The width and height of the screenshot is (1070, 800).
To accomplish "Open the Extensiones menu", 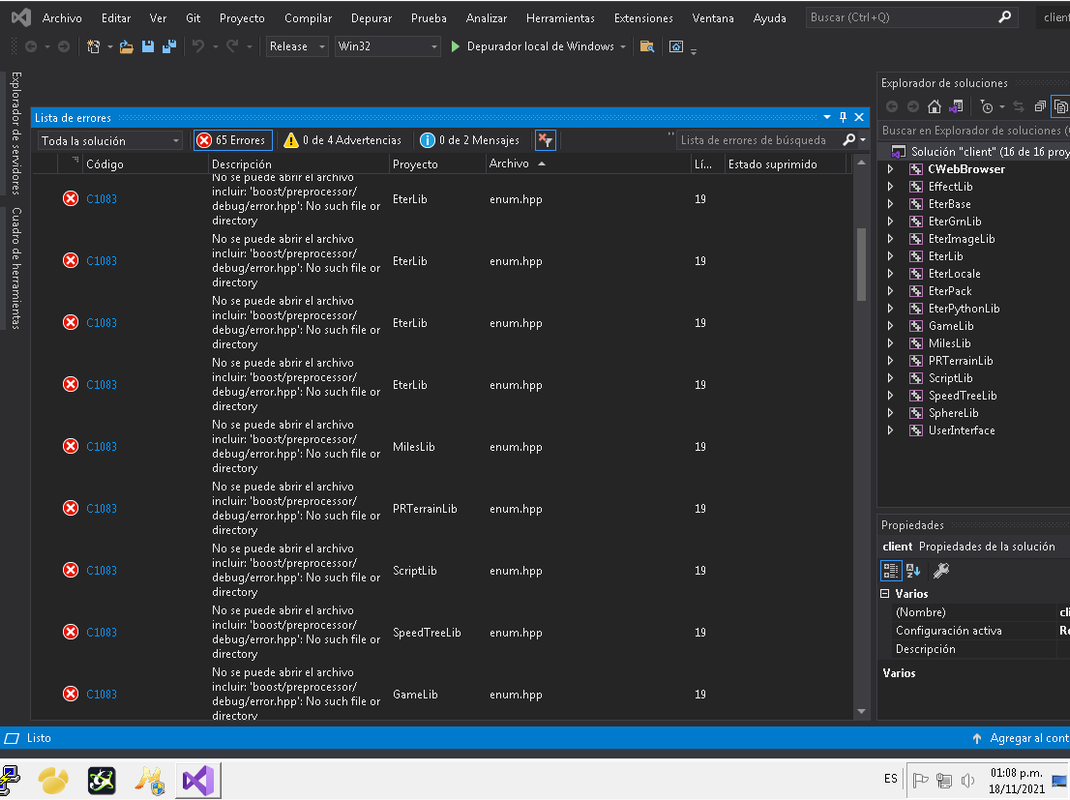I will (x=644, y=18).
